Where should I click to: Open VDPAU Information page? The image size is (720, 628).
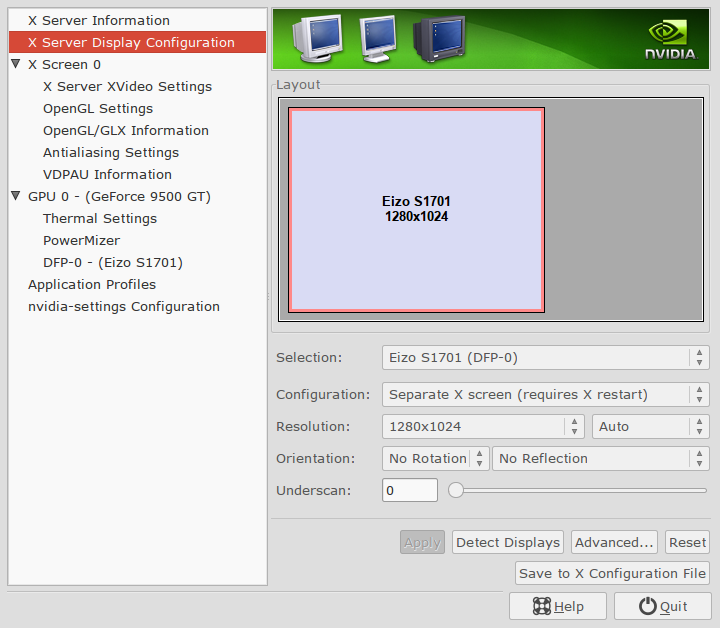point(107,174)
